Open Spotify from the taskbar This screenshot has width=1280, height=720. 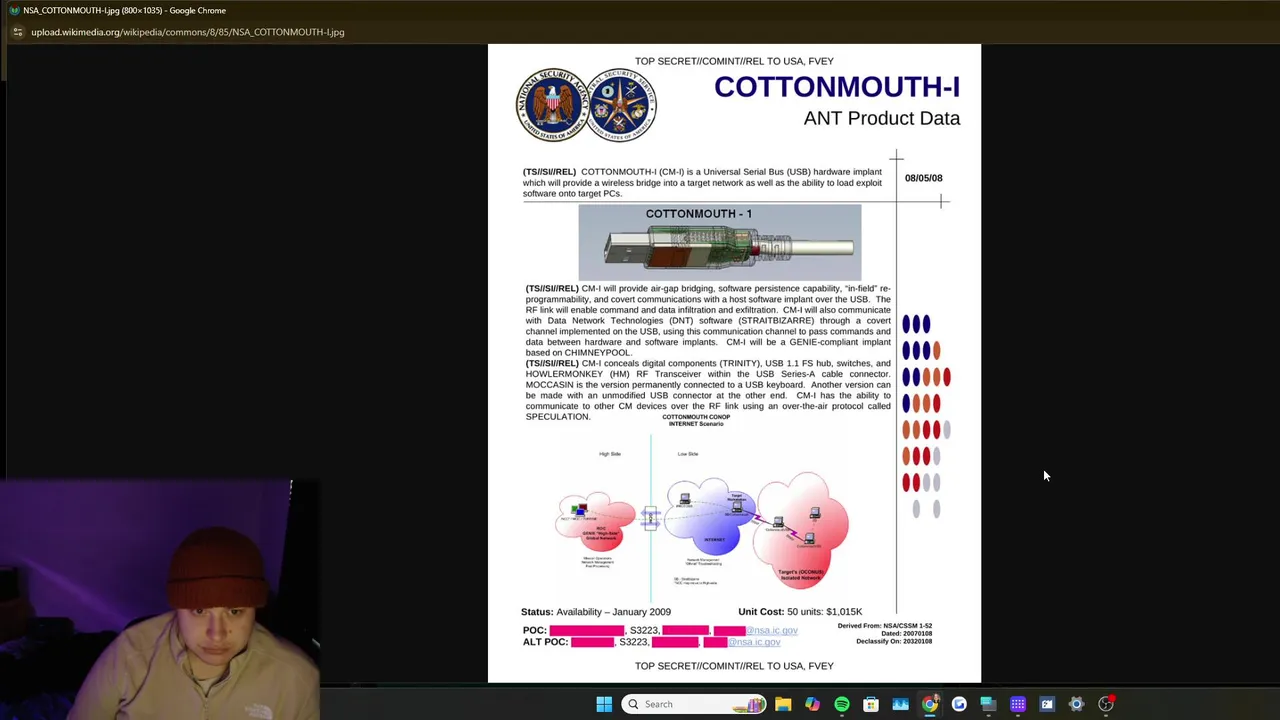click(x=842, y=704)
